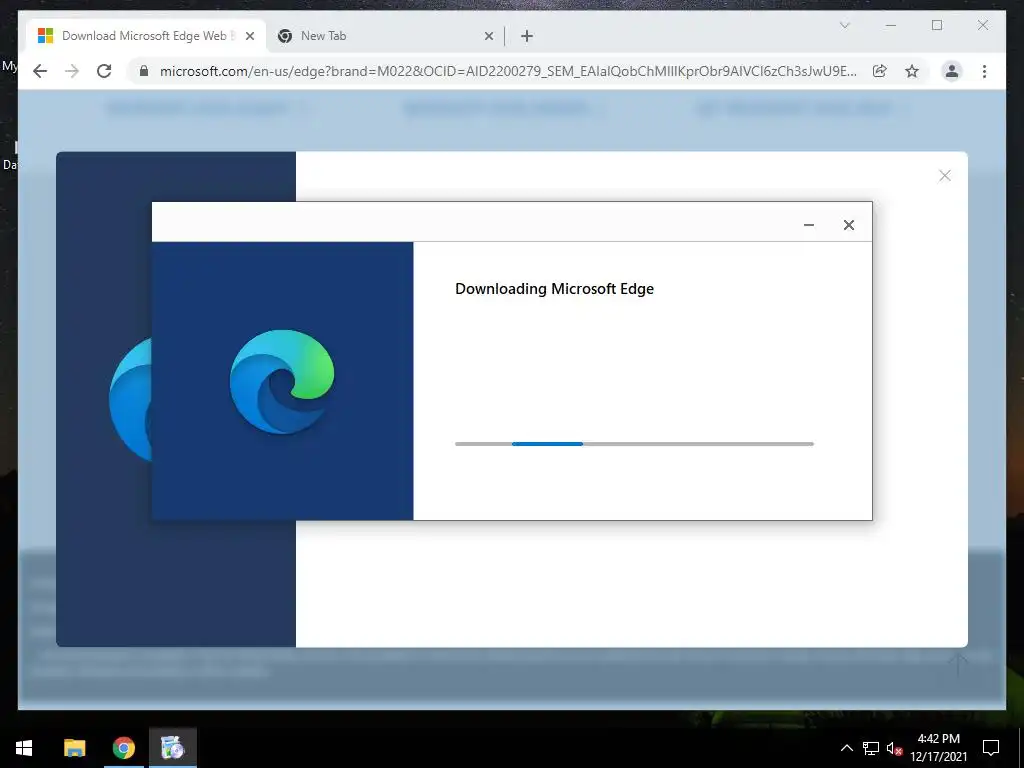The width and height of the screenshot is (1024, 768).
Task: Click the address bar URL
Action: point(507,71)
